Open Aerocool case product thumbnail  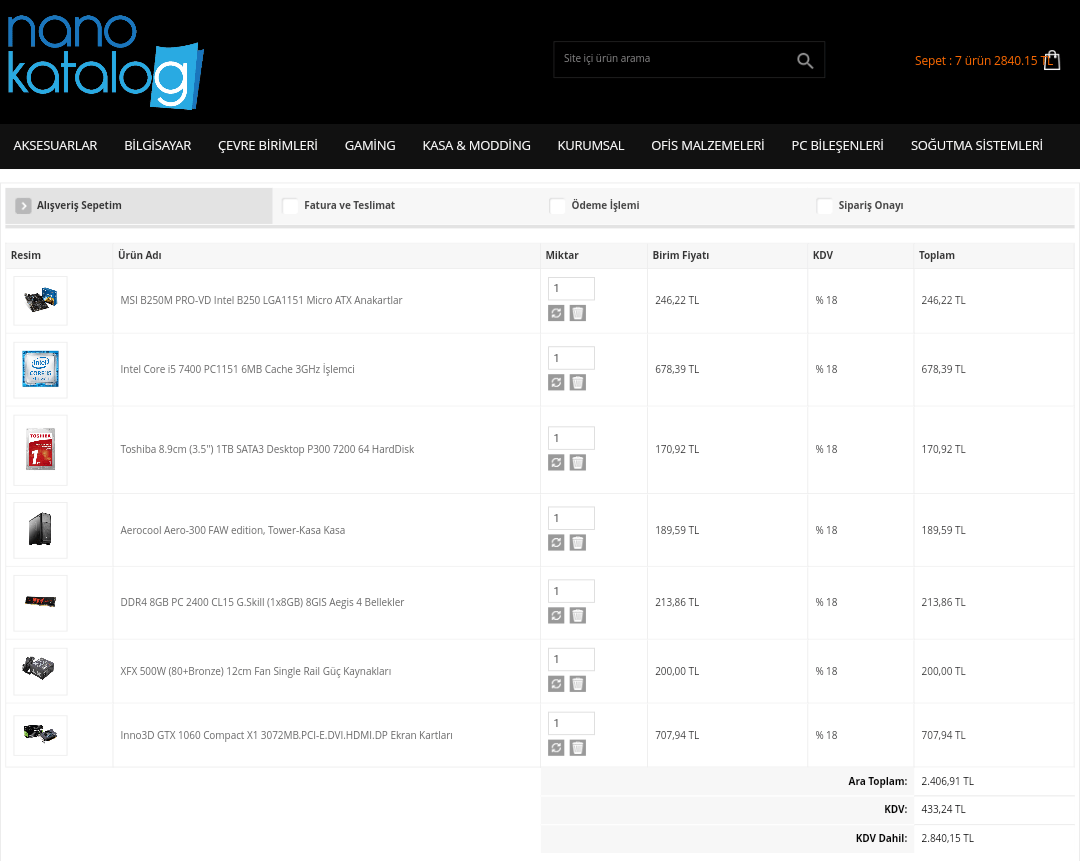click(x=41, y=530)
